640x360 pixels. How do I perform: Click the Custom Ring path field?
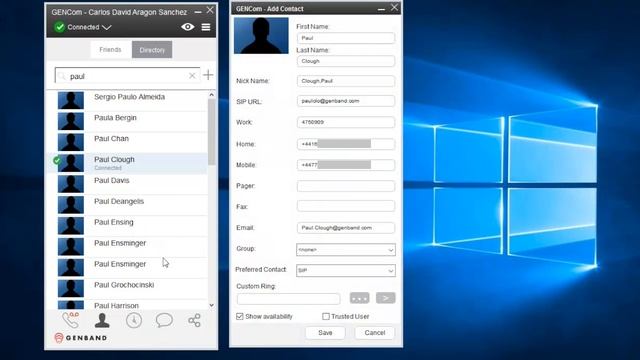pyautogui.click(x=288, y=299)
